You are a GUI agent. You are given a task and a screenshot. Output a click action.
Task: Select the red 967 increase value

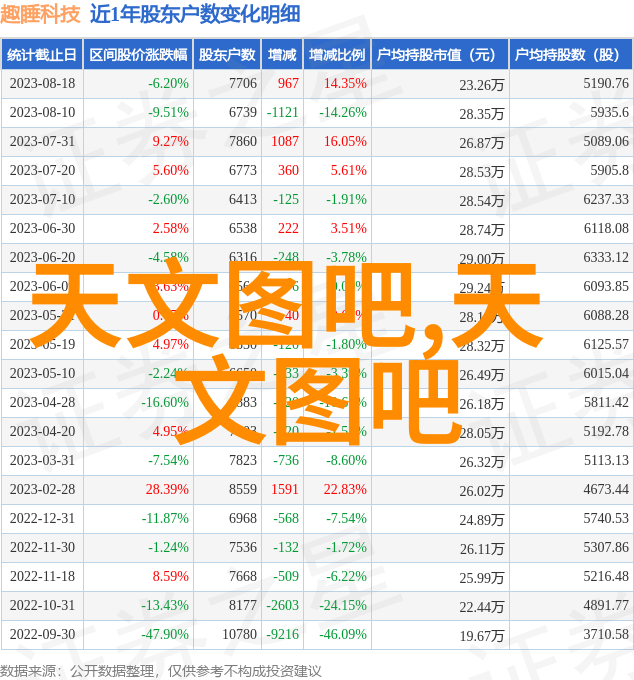288,83
